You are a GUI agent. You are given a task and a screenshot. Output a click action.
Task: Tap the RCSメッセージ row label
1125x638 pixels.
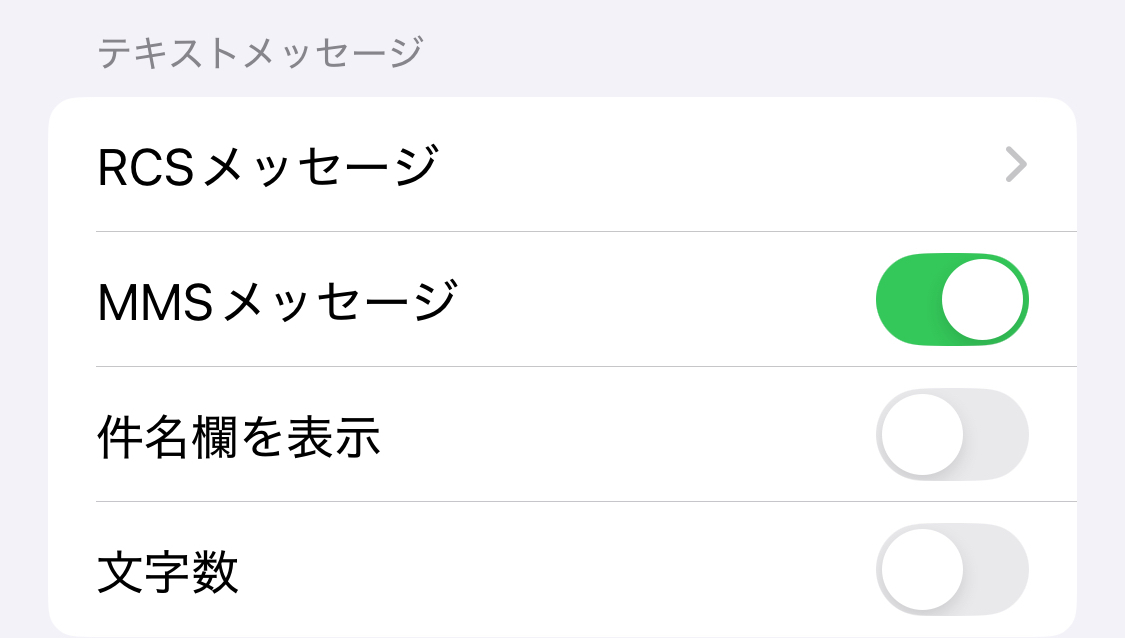[268, 166]
